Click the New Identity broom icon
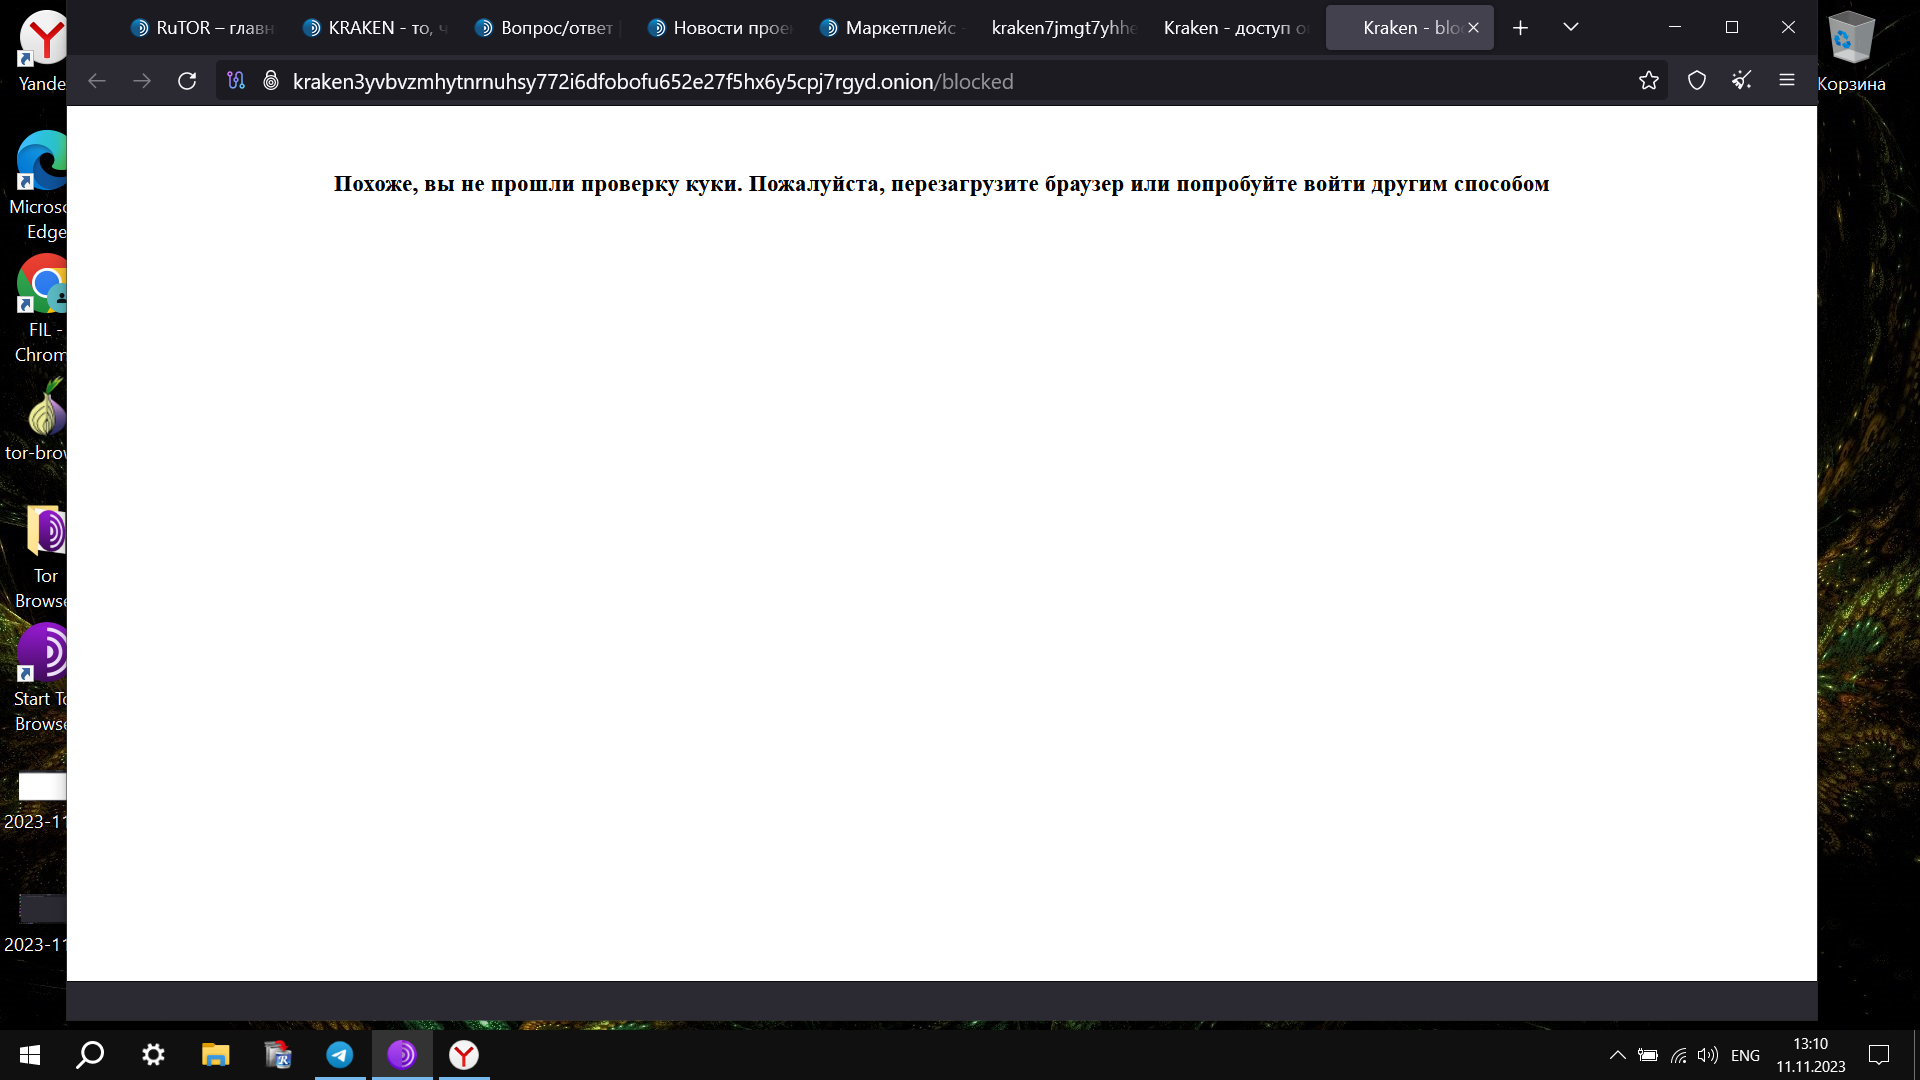The image size is (1920, 1080). click(x=1742, y=81)
